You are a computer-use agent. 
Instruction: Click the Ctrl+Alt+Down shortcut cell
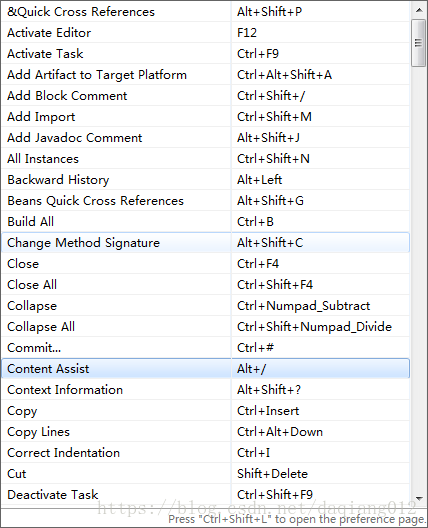click(321, 432)
